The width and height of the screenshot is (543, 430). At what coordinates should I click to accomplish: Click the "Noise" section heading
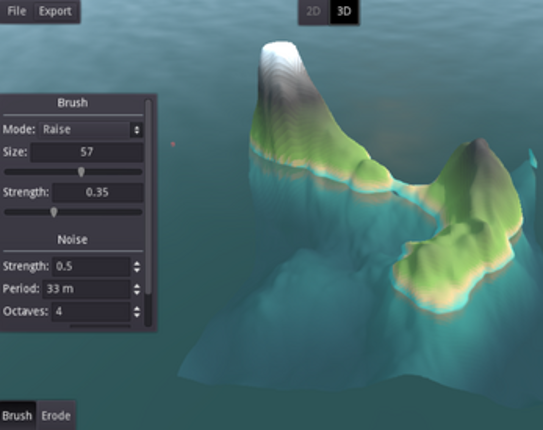point(72,240)
